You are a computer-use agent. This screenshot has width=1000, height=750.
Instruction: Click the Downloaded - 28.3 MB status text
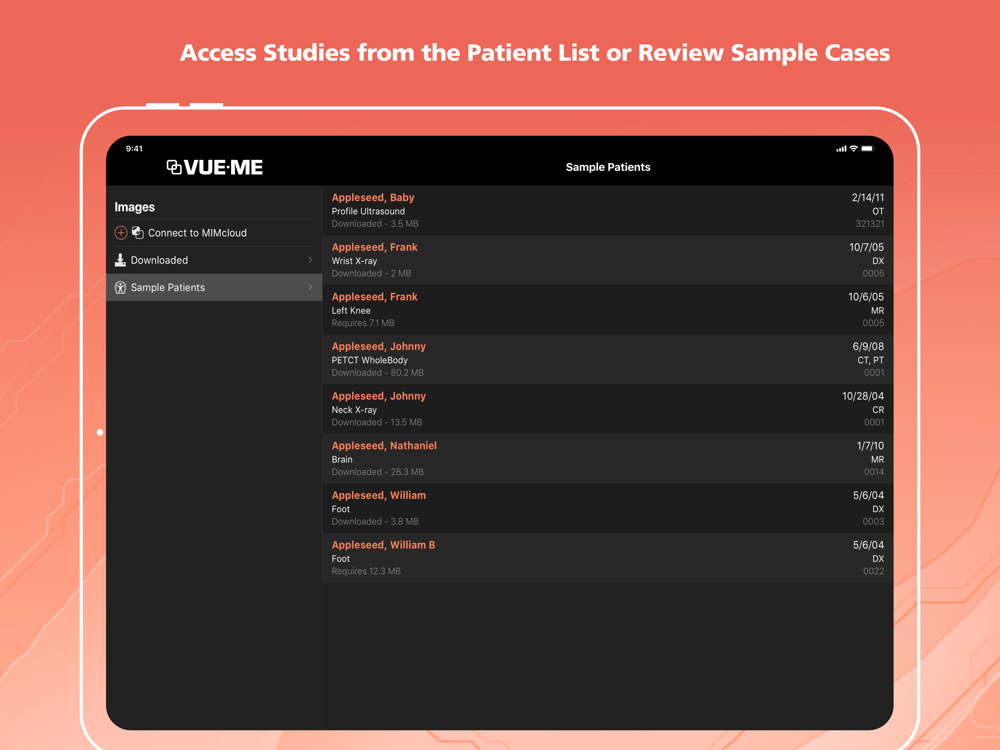pos(378,472)
